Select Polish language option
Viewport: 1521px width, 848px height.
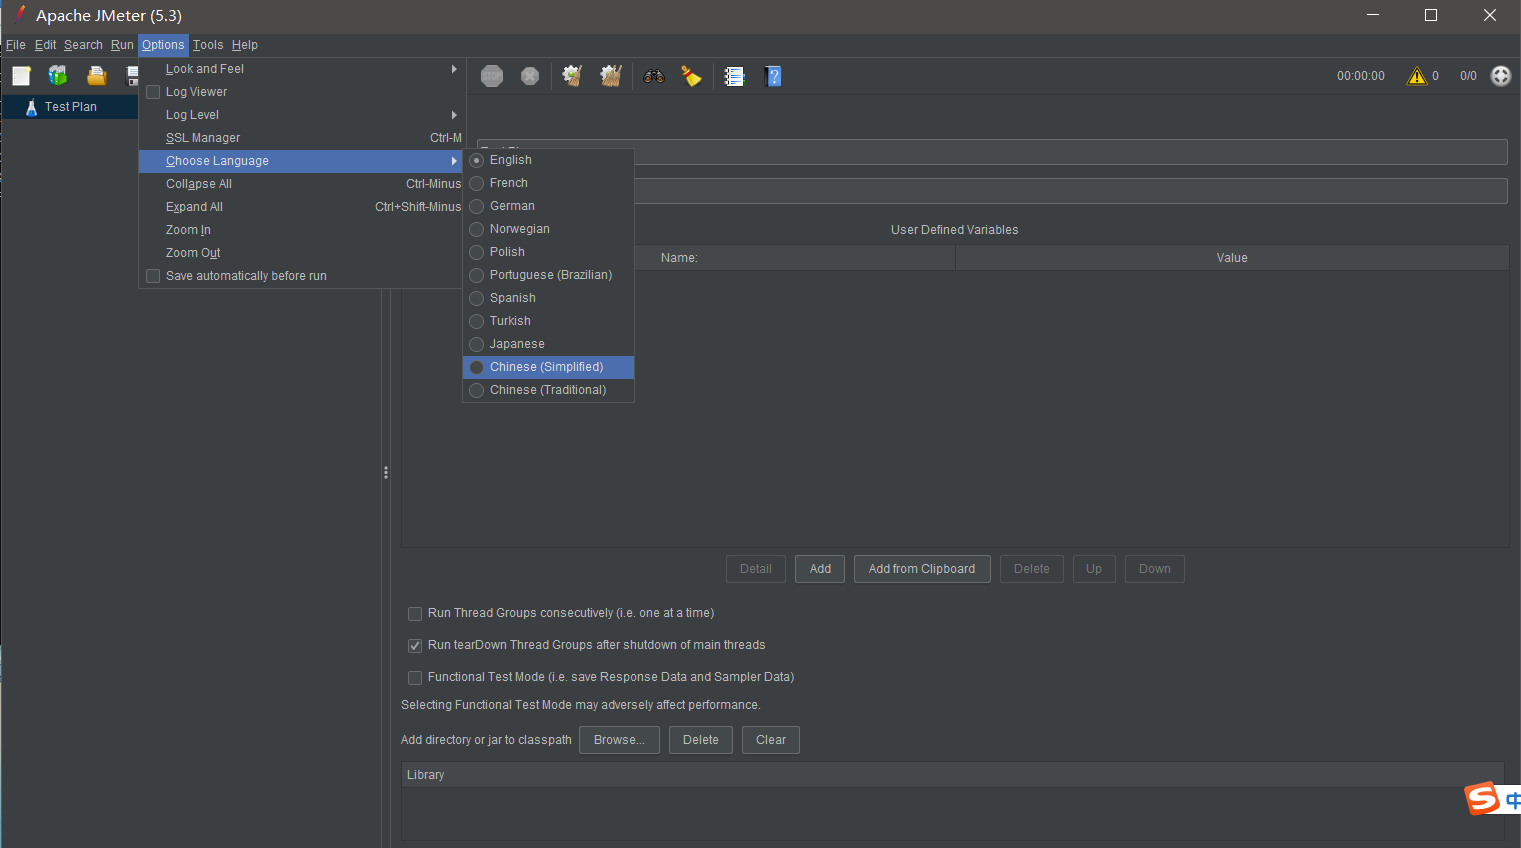click(x=548, y=252)
